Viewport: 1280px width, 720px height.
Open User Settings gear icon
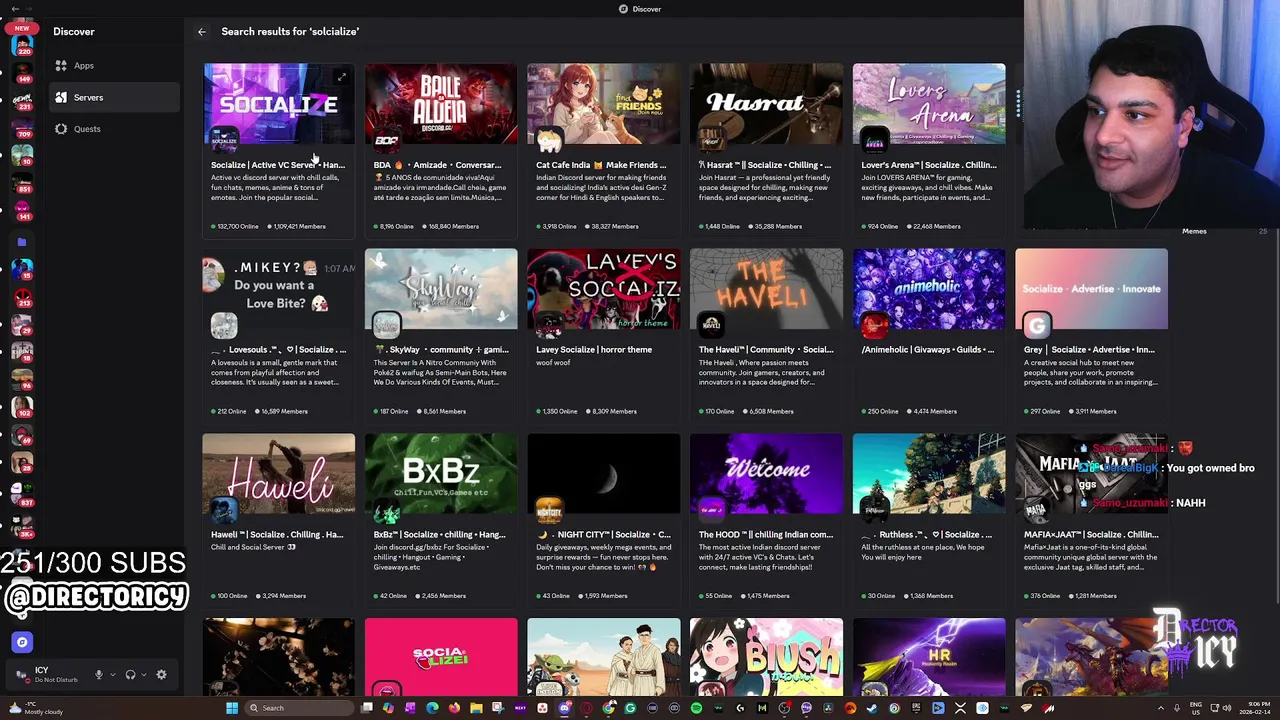tap(161, 675)
